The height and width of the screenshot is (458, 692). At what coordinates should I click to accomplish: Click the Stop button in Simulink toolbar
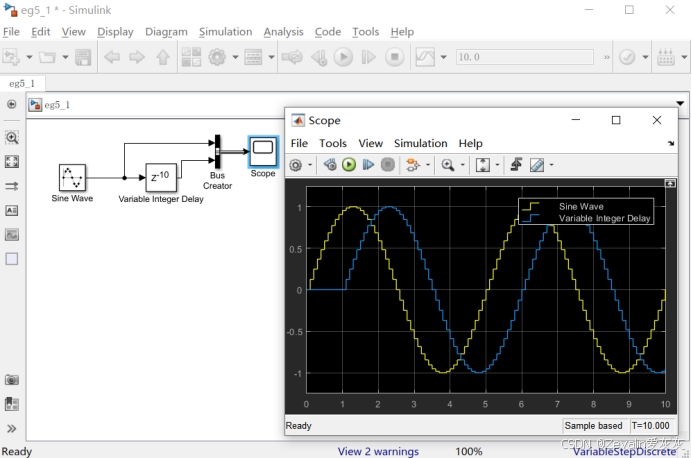click(395, 57)
